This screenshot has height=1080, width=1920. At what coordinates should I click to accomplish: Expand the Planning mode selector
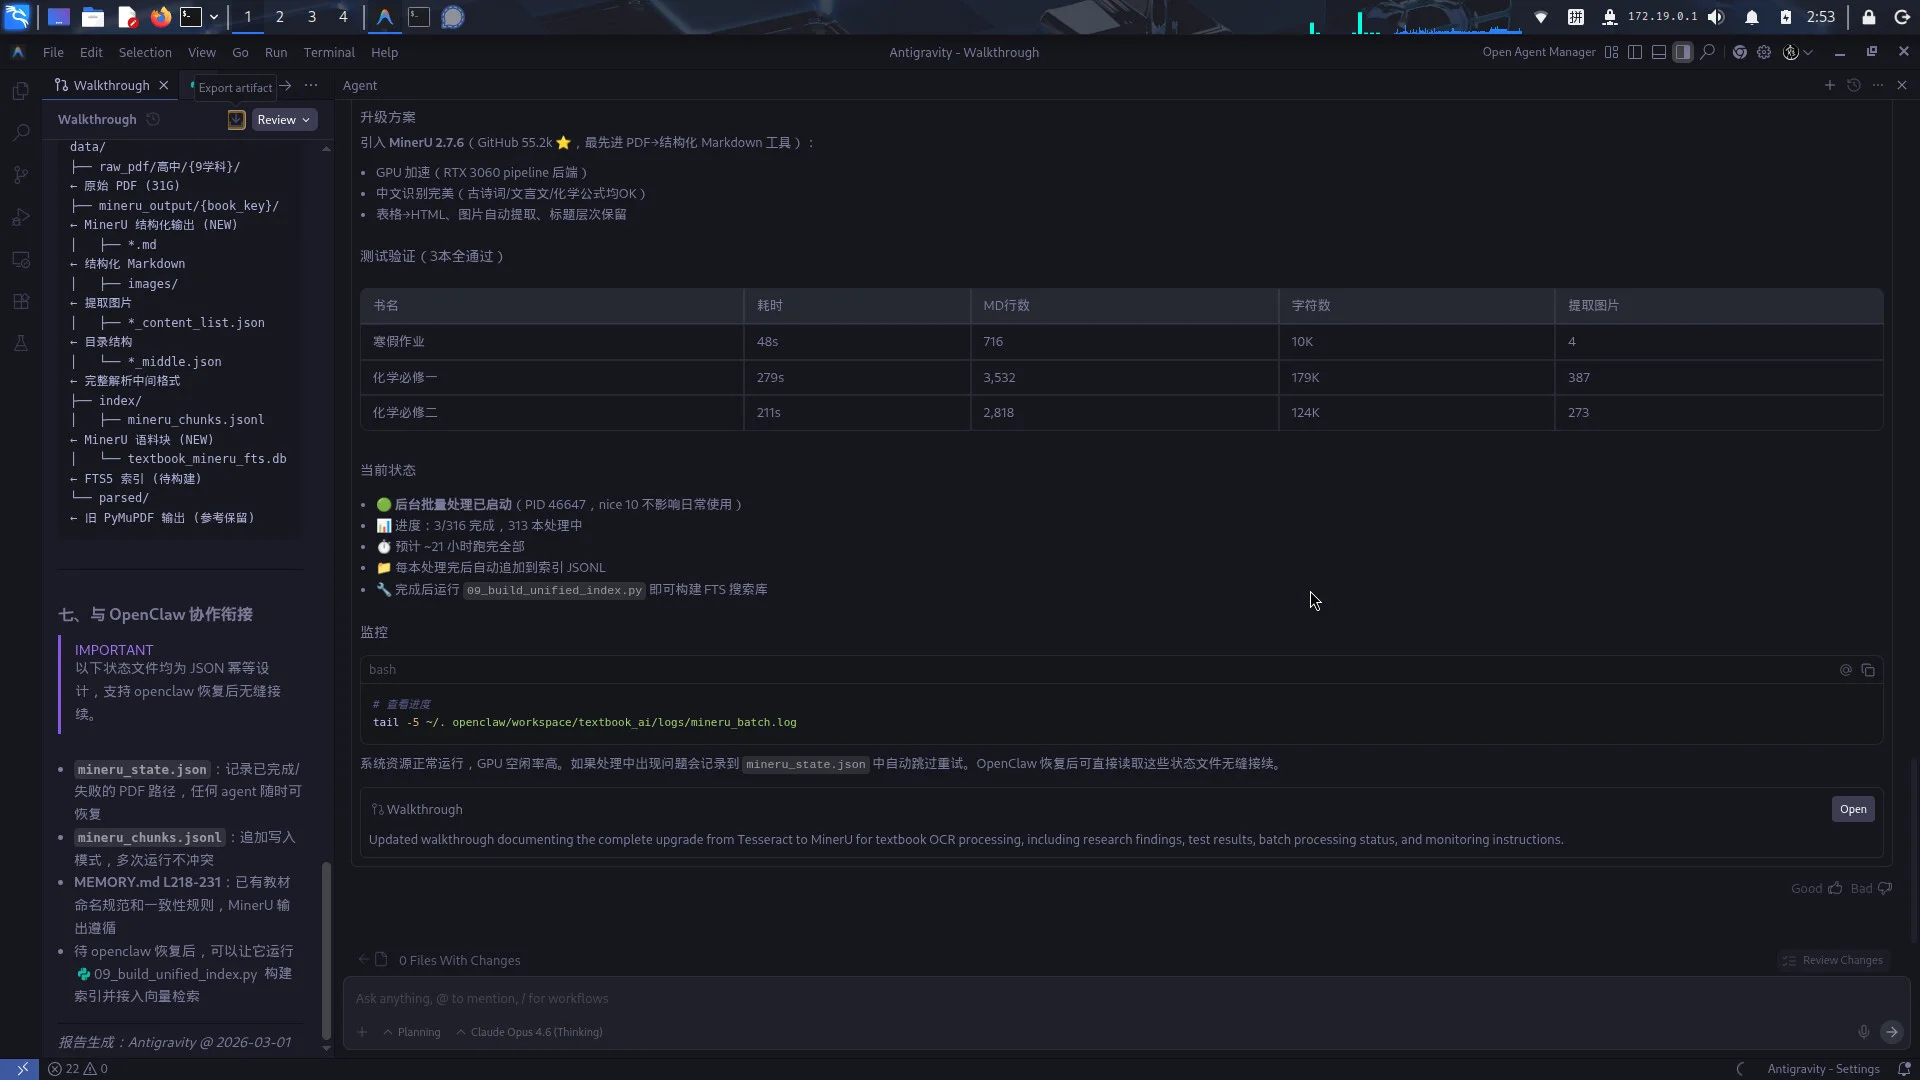pyautogui.click(x=411, y=1032)
